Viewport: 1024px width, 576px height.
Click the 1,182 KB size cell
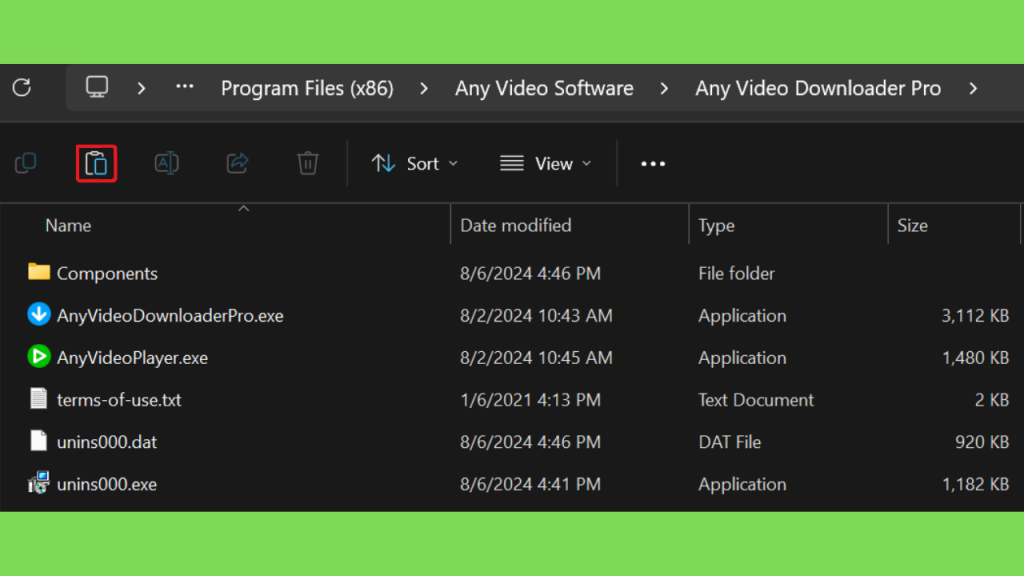tap(975, 484)
